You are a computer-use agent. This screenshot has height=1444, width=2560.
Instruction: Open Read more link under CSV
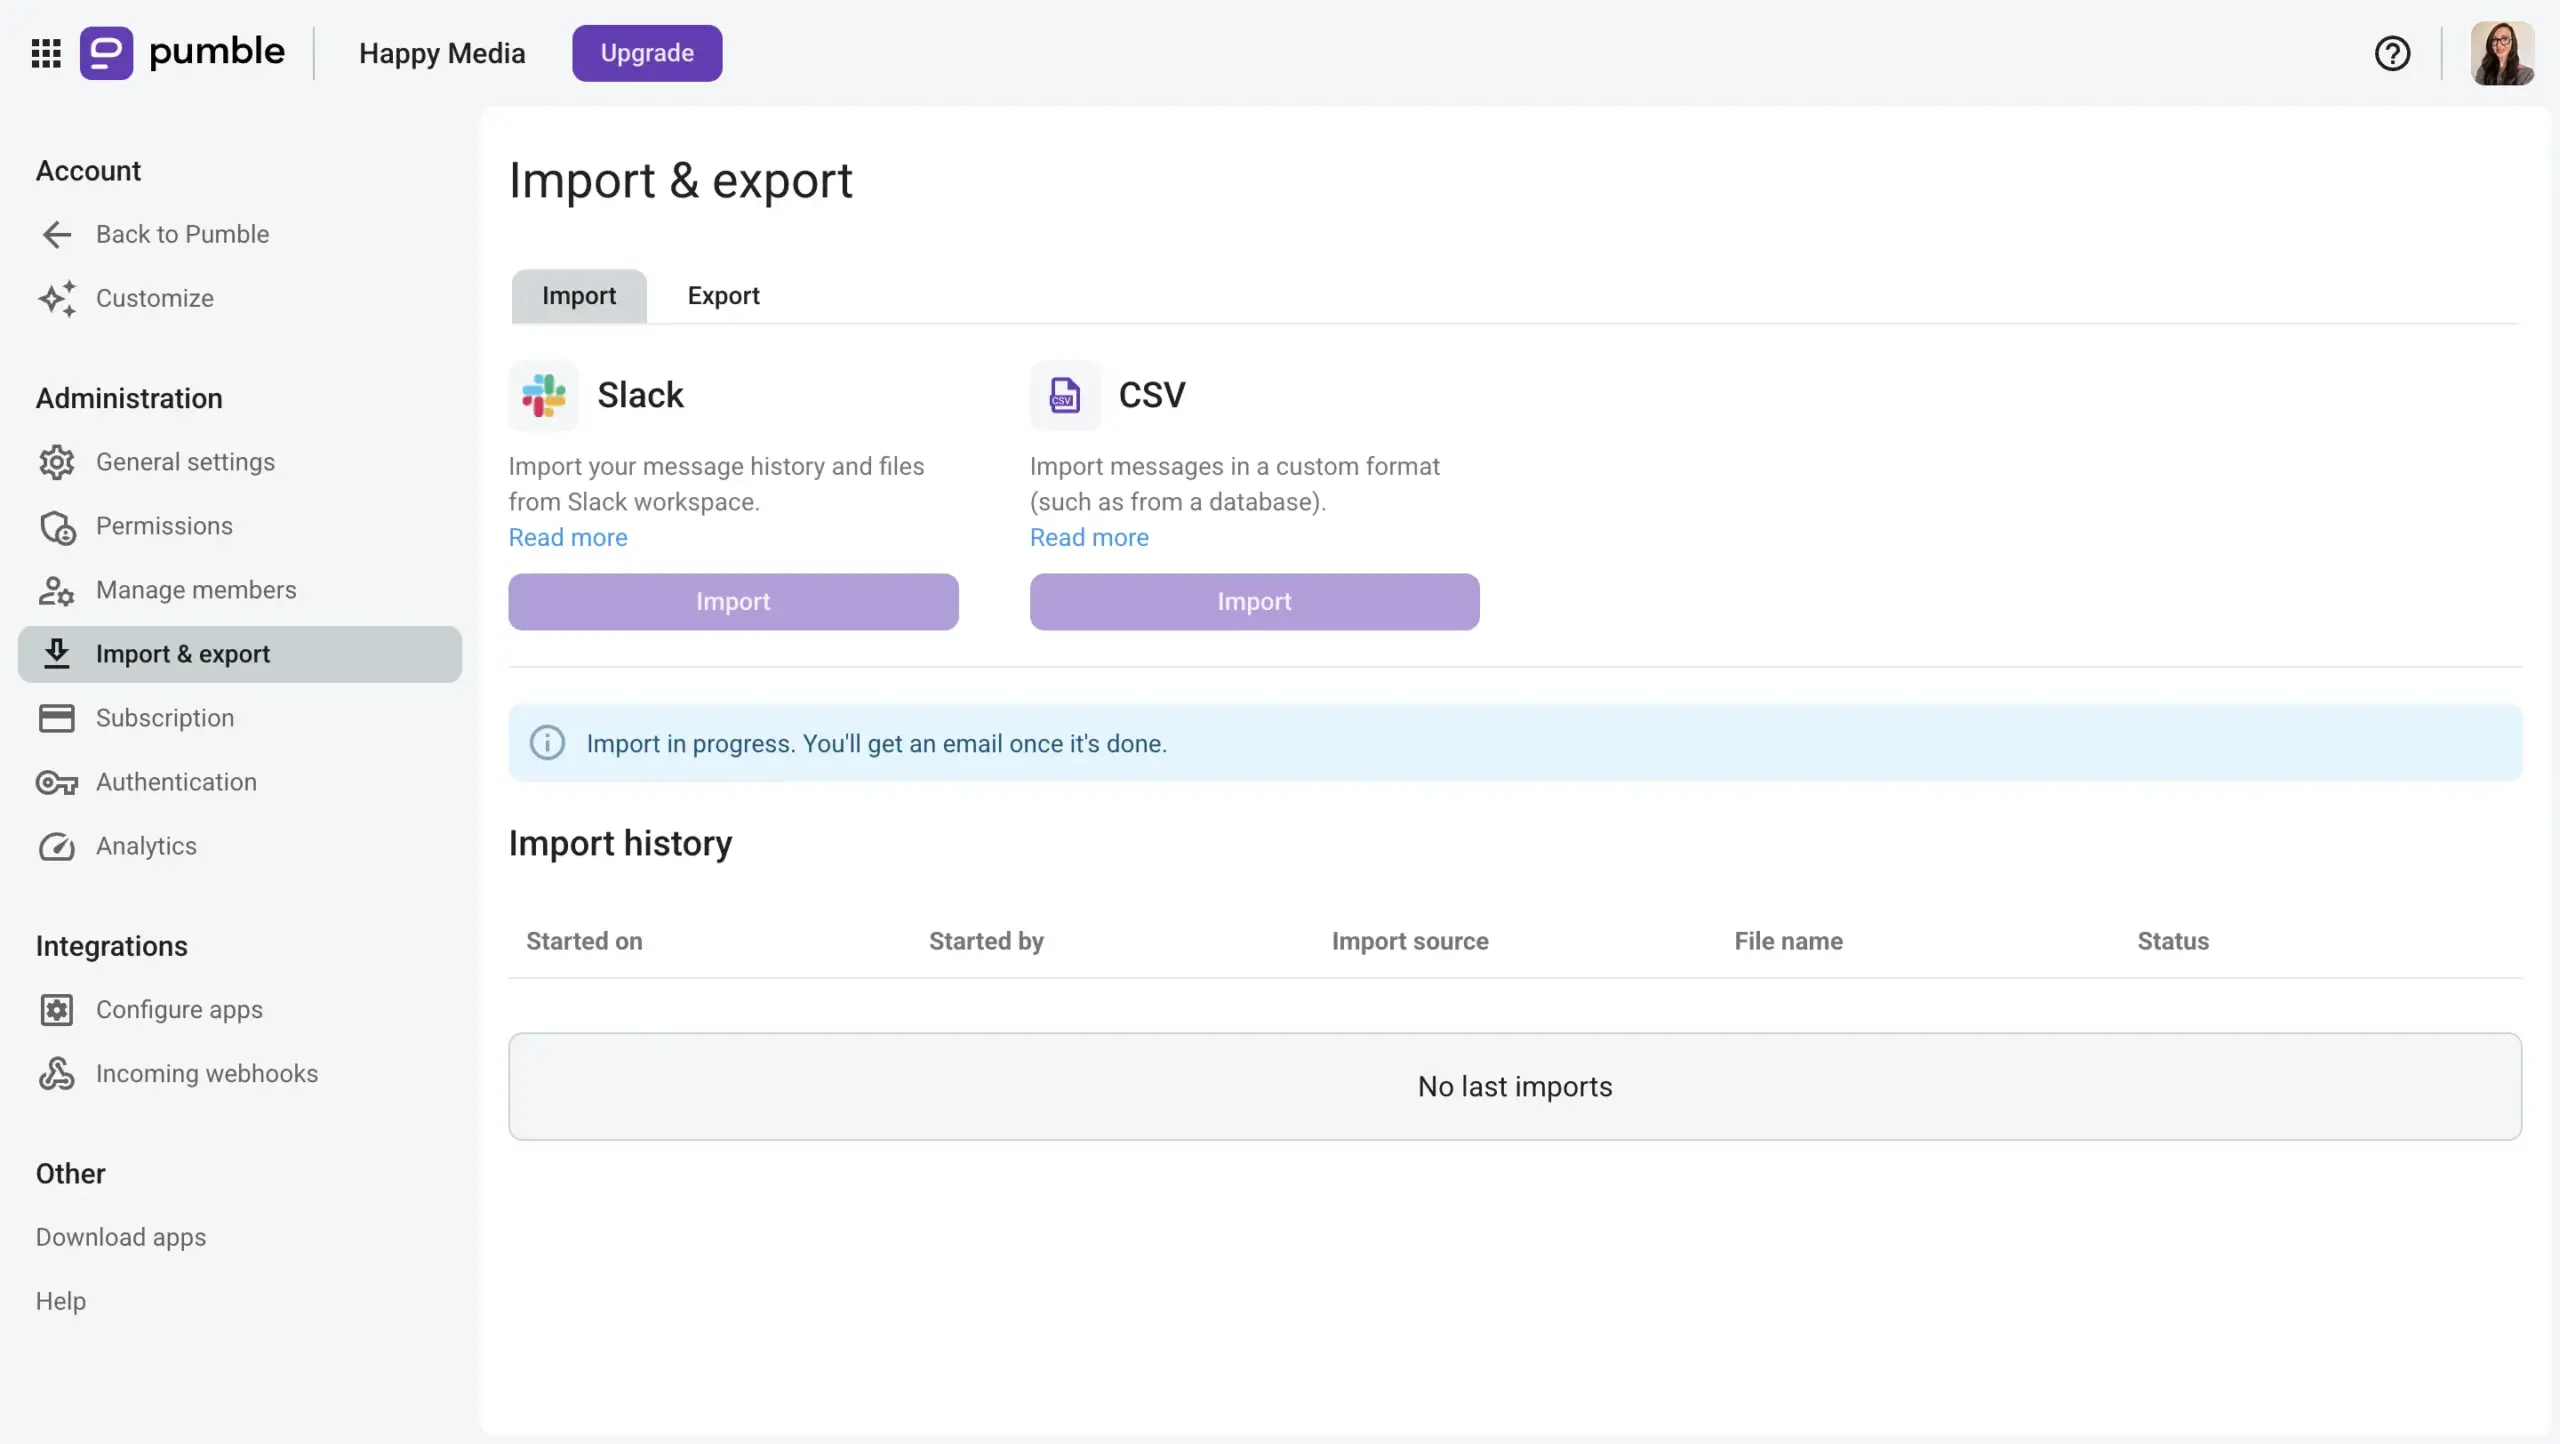(1089, 538)
